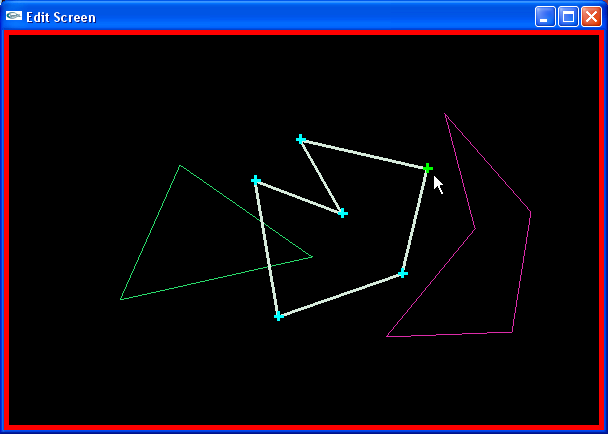608x434 pixels.
Task: Pick the leftmost cyan vertex of the white polygon
Action: [x=256, y=181]
